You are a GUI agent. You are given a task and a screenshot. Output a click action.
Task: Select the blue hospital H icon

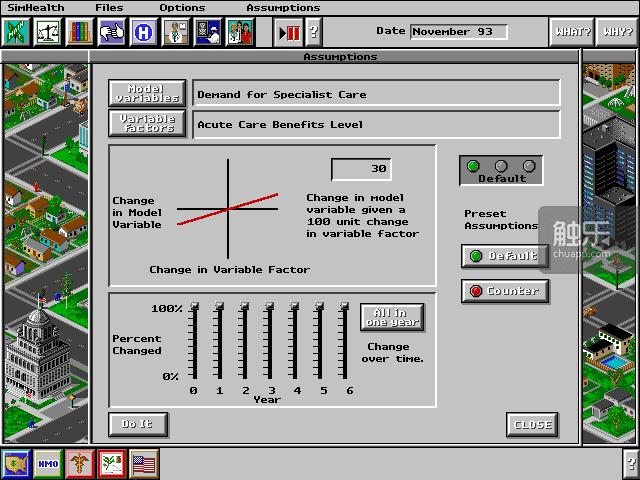(144, 32)
